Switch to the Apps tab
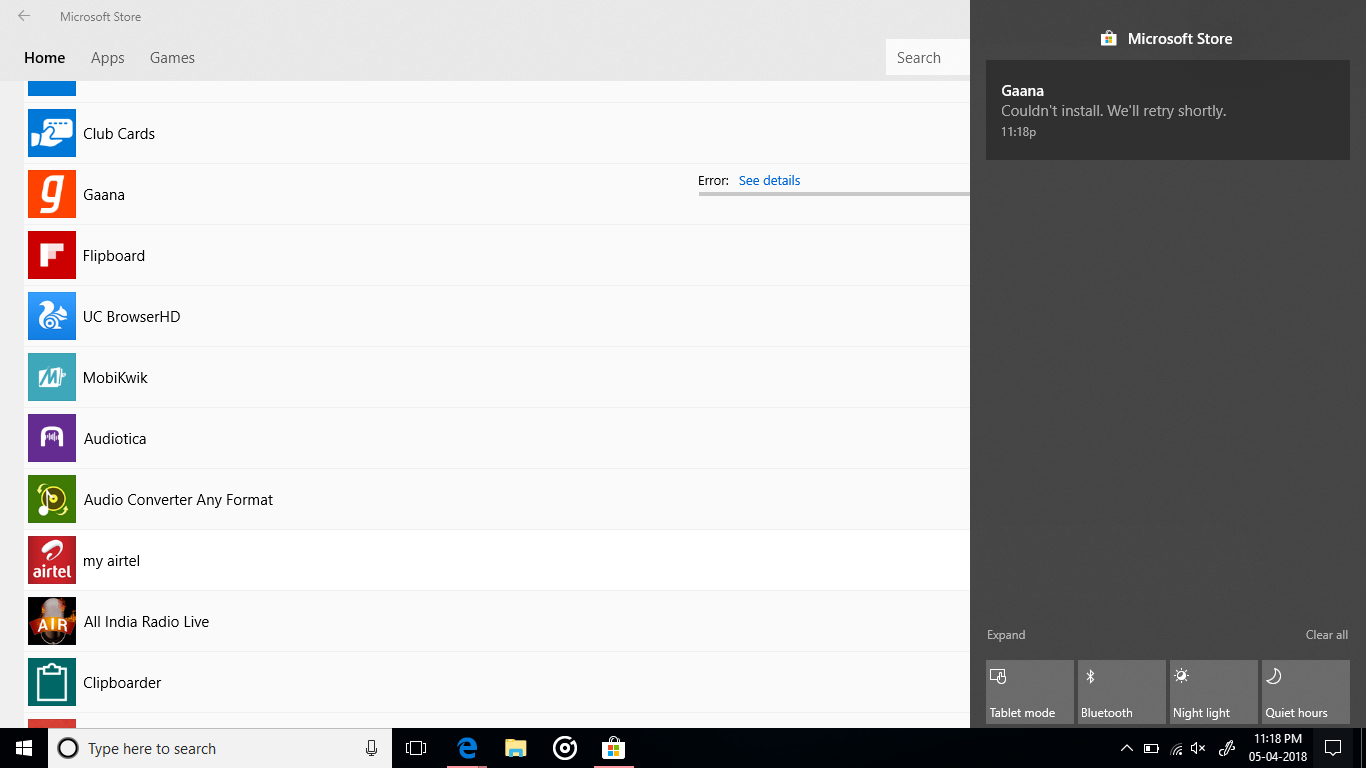The height and width of the screenshot is (768, 1366). pos(108,58)
